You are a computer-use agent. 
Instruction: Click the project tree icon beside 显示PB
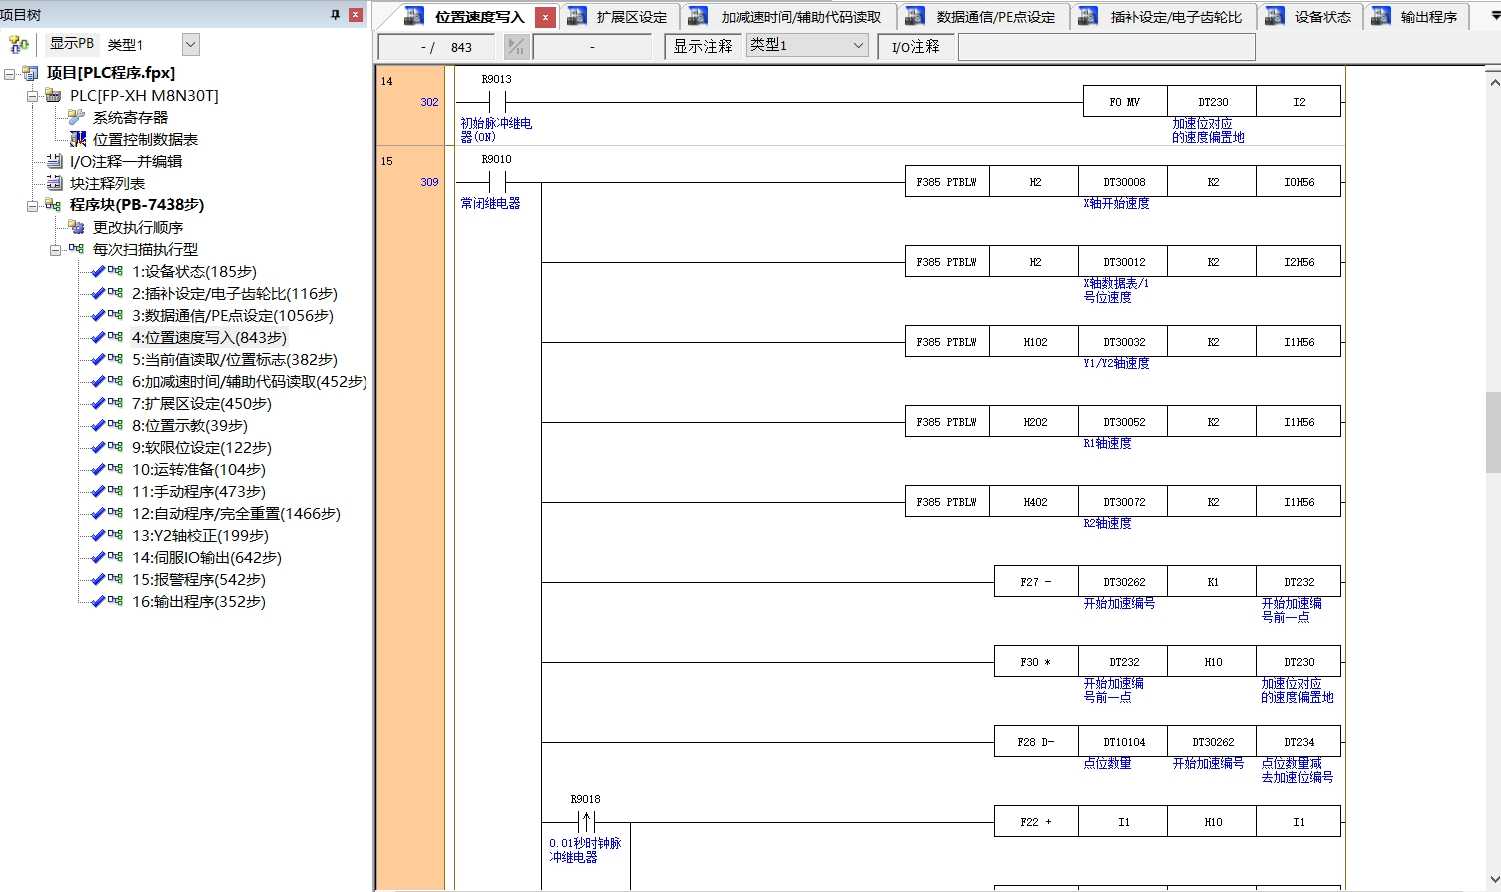pyautogui.click(x=18, y=44)
